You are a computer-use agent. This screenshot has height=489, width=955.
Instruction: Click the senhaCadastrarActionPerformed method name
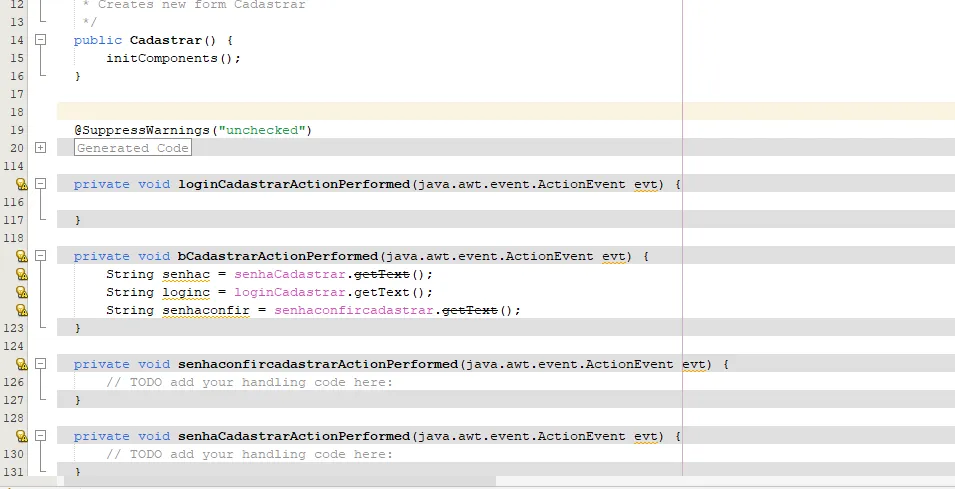pyautogui.click(x=294, y=436)
